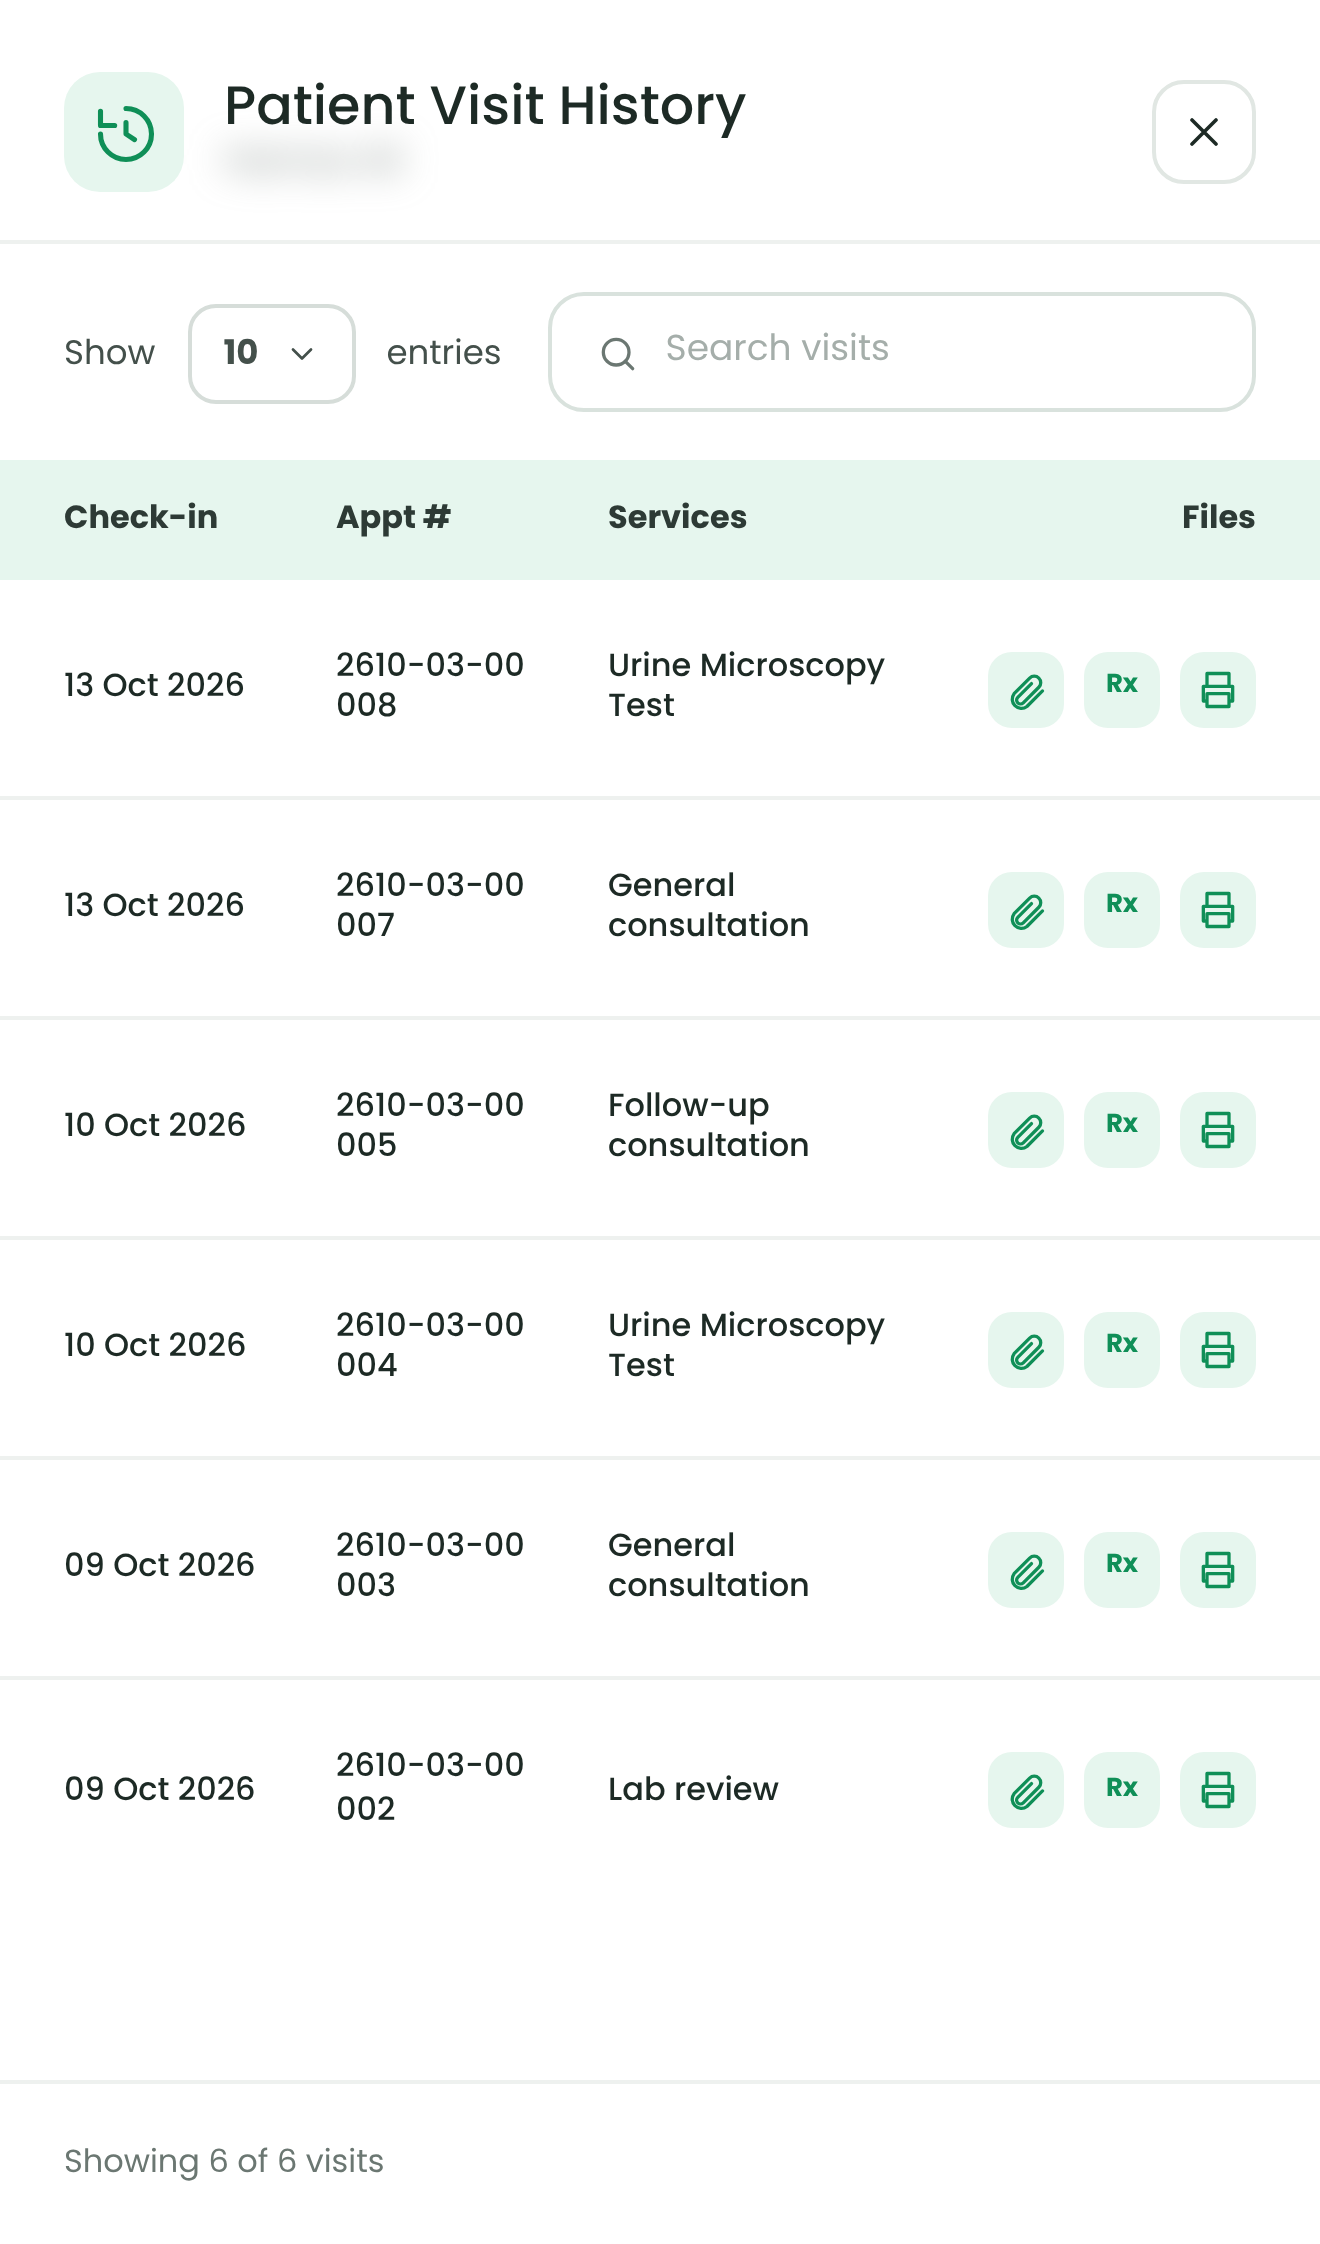
Task: Open attachments for appointment 2610-03-00004
Action: click(1026, 1350)
